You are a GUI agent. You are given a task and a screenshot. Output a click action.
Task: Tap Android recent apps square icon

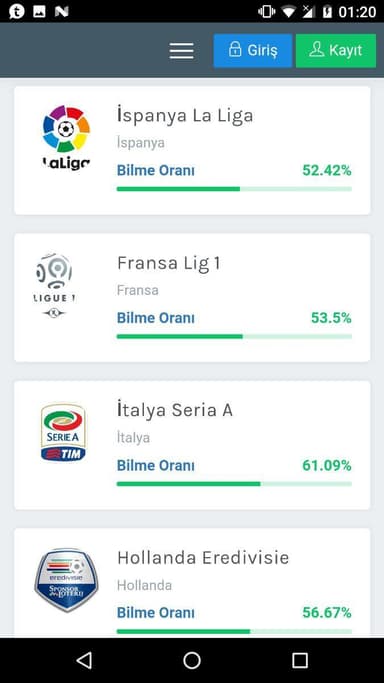(300, 660)
